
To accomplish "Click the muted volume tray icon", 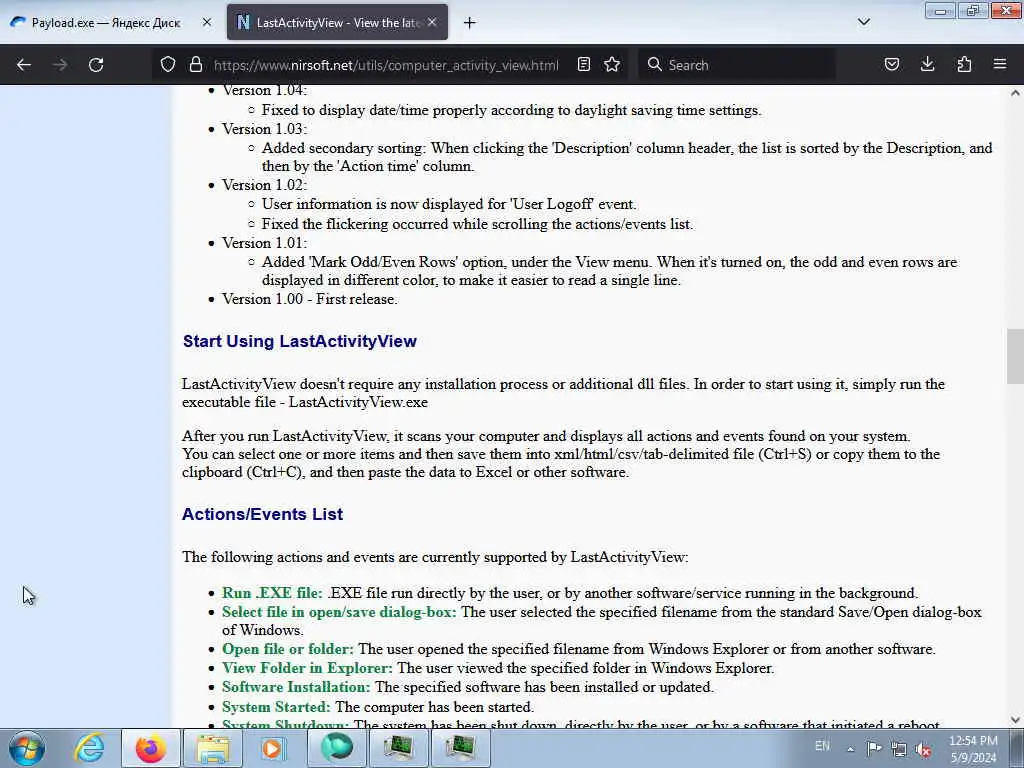I will click(x=923, y=749).
